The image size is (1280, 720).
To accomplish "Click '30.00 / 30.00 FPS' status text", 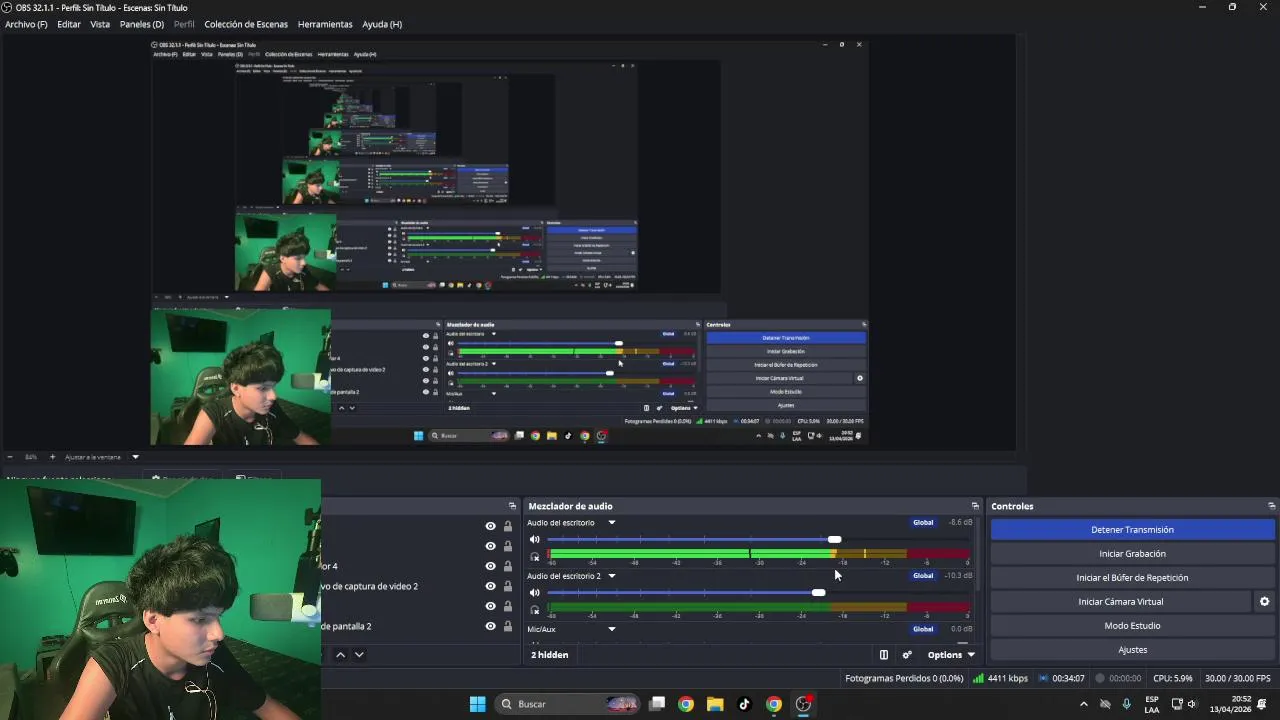I will (x=1237, y=678).
